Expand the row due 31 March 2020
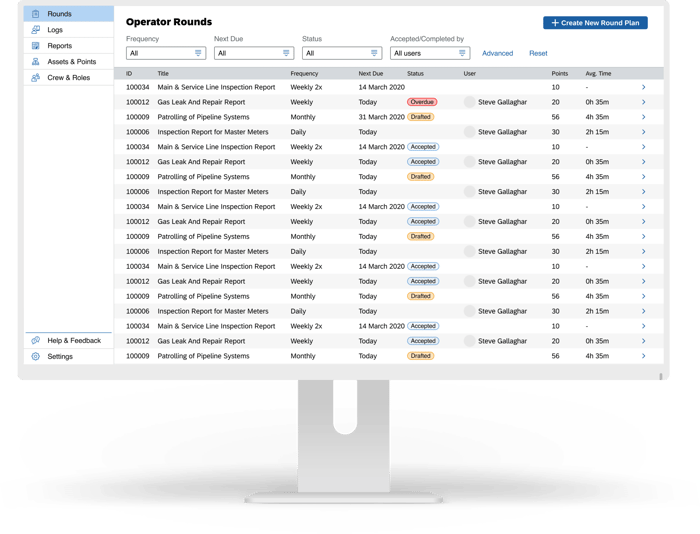This screenshot has height=534, width=700. [x=643, y=117]
